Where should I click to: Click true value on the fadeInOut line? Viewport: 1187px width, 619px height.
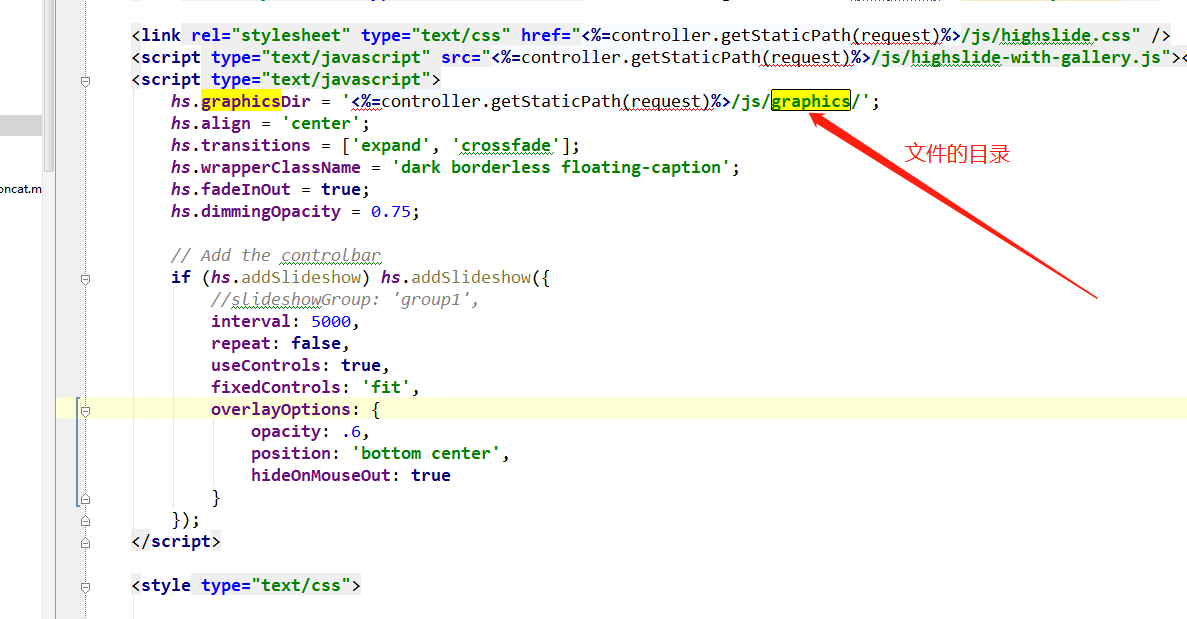coord(341,189)
